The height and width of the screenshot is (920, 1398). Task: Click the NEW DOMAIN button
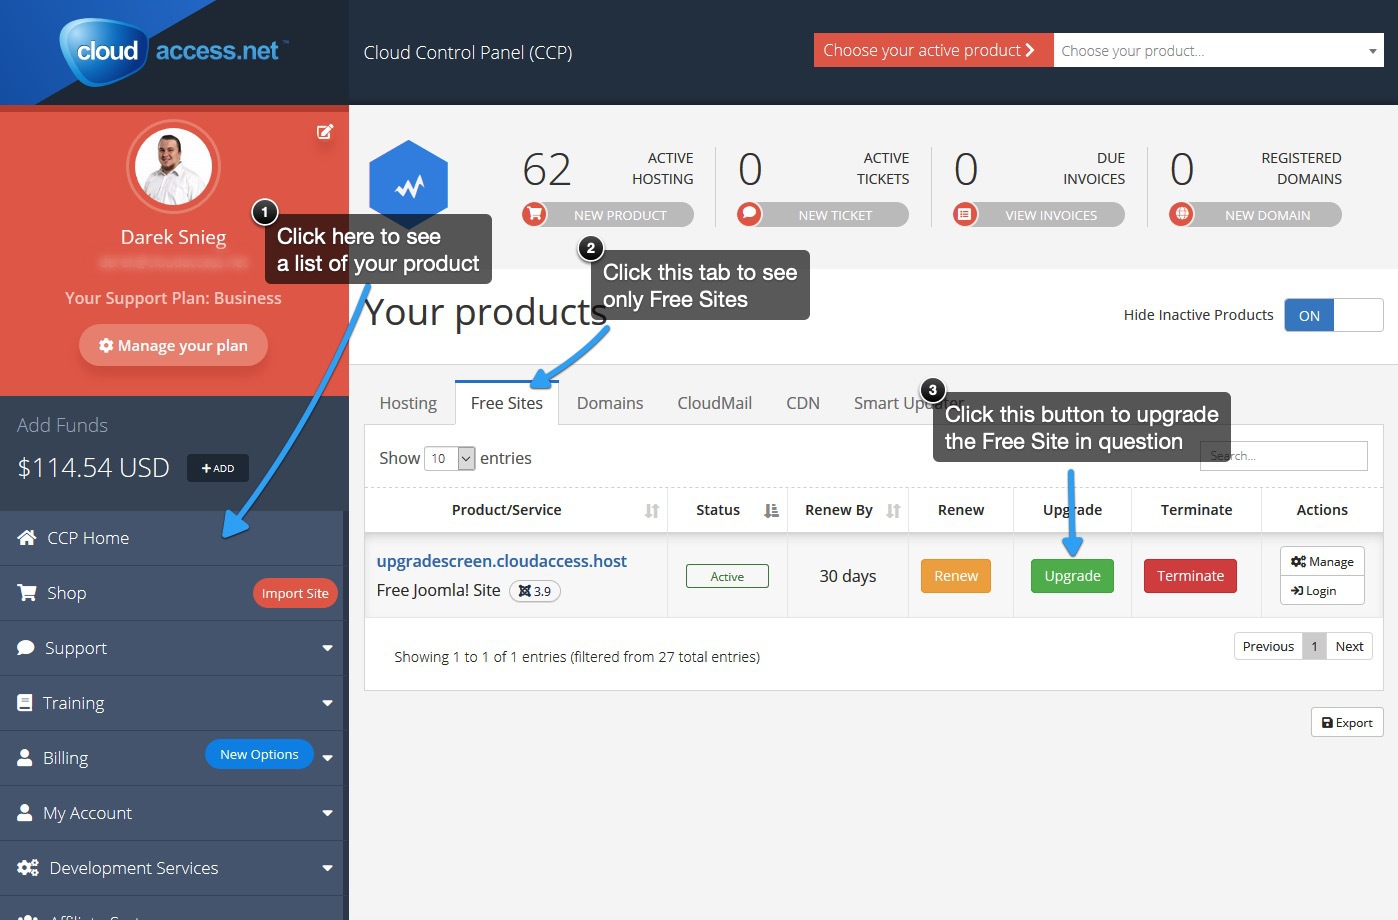click(1256, 215)
